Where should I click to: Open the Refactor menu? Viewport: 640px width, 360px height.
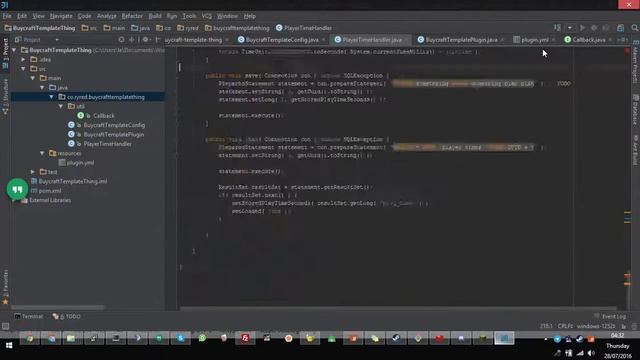point(132,16)
